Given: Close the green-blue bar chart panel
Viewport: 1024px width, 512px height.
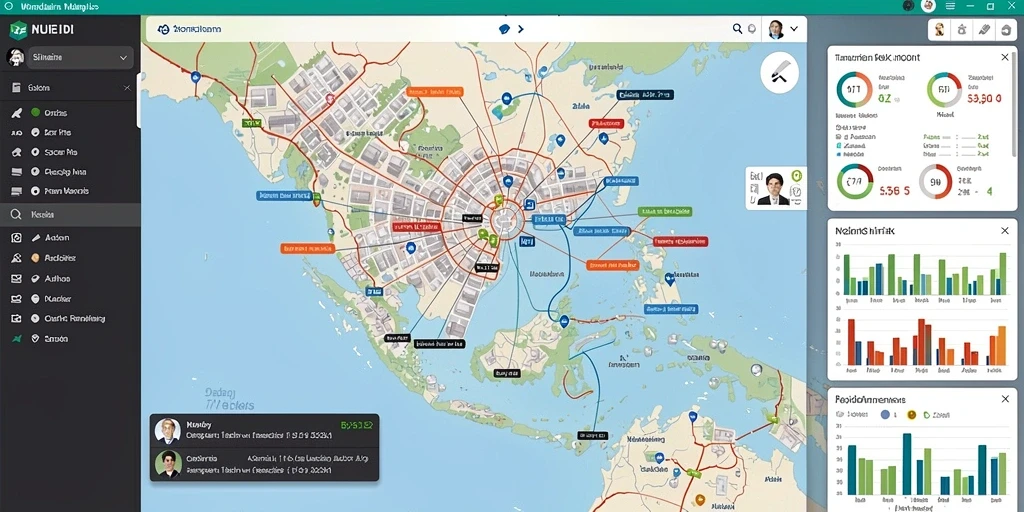Looking at the screenshot, I should pyautogui.click(x=1004, y=231).
